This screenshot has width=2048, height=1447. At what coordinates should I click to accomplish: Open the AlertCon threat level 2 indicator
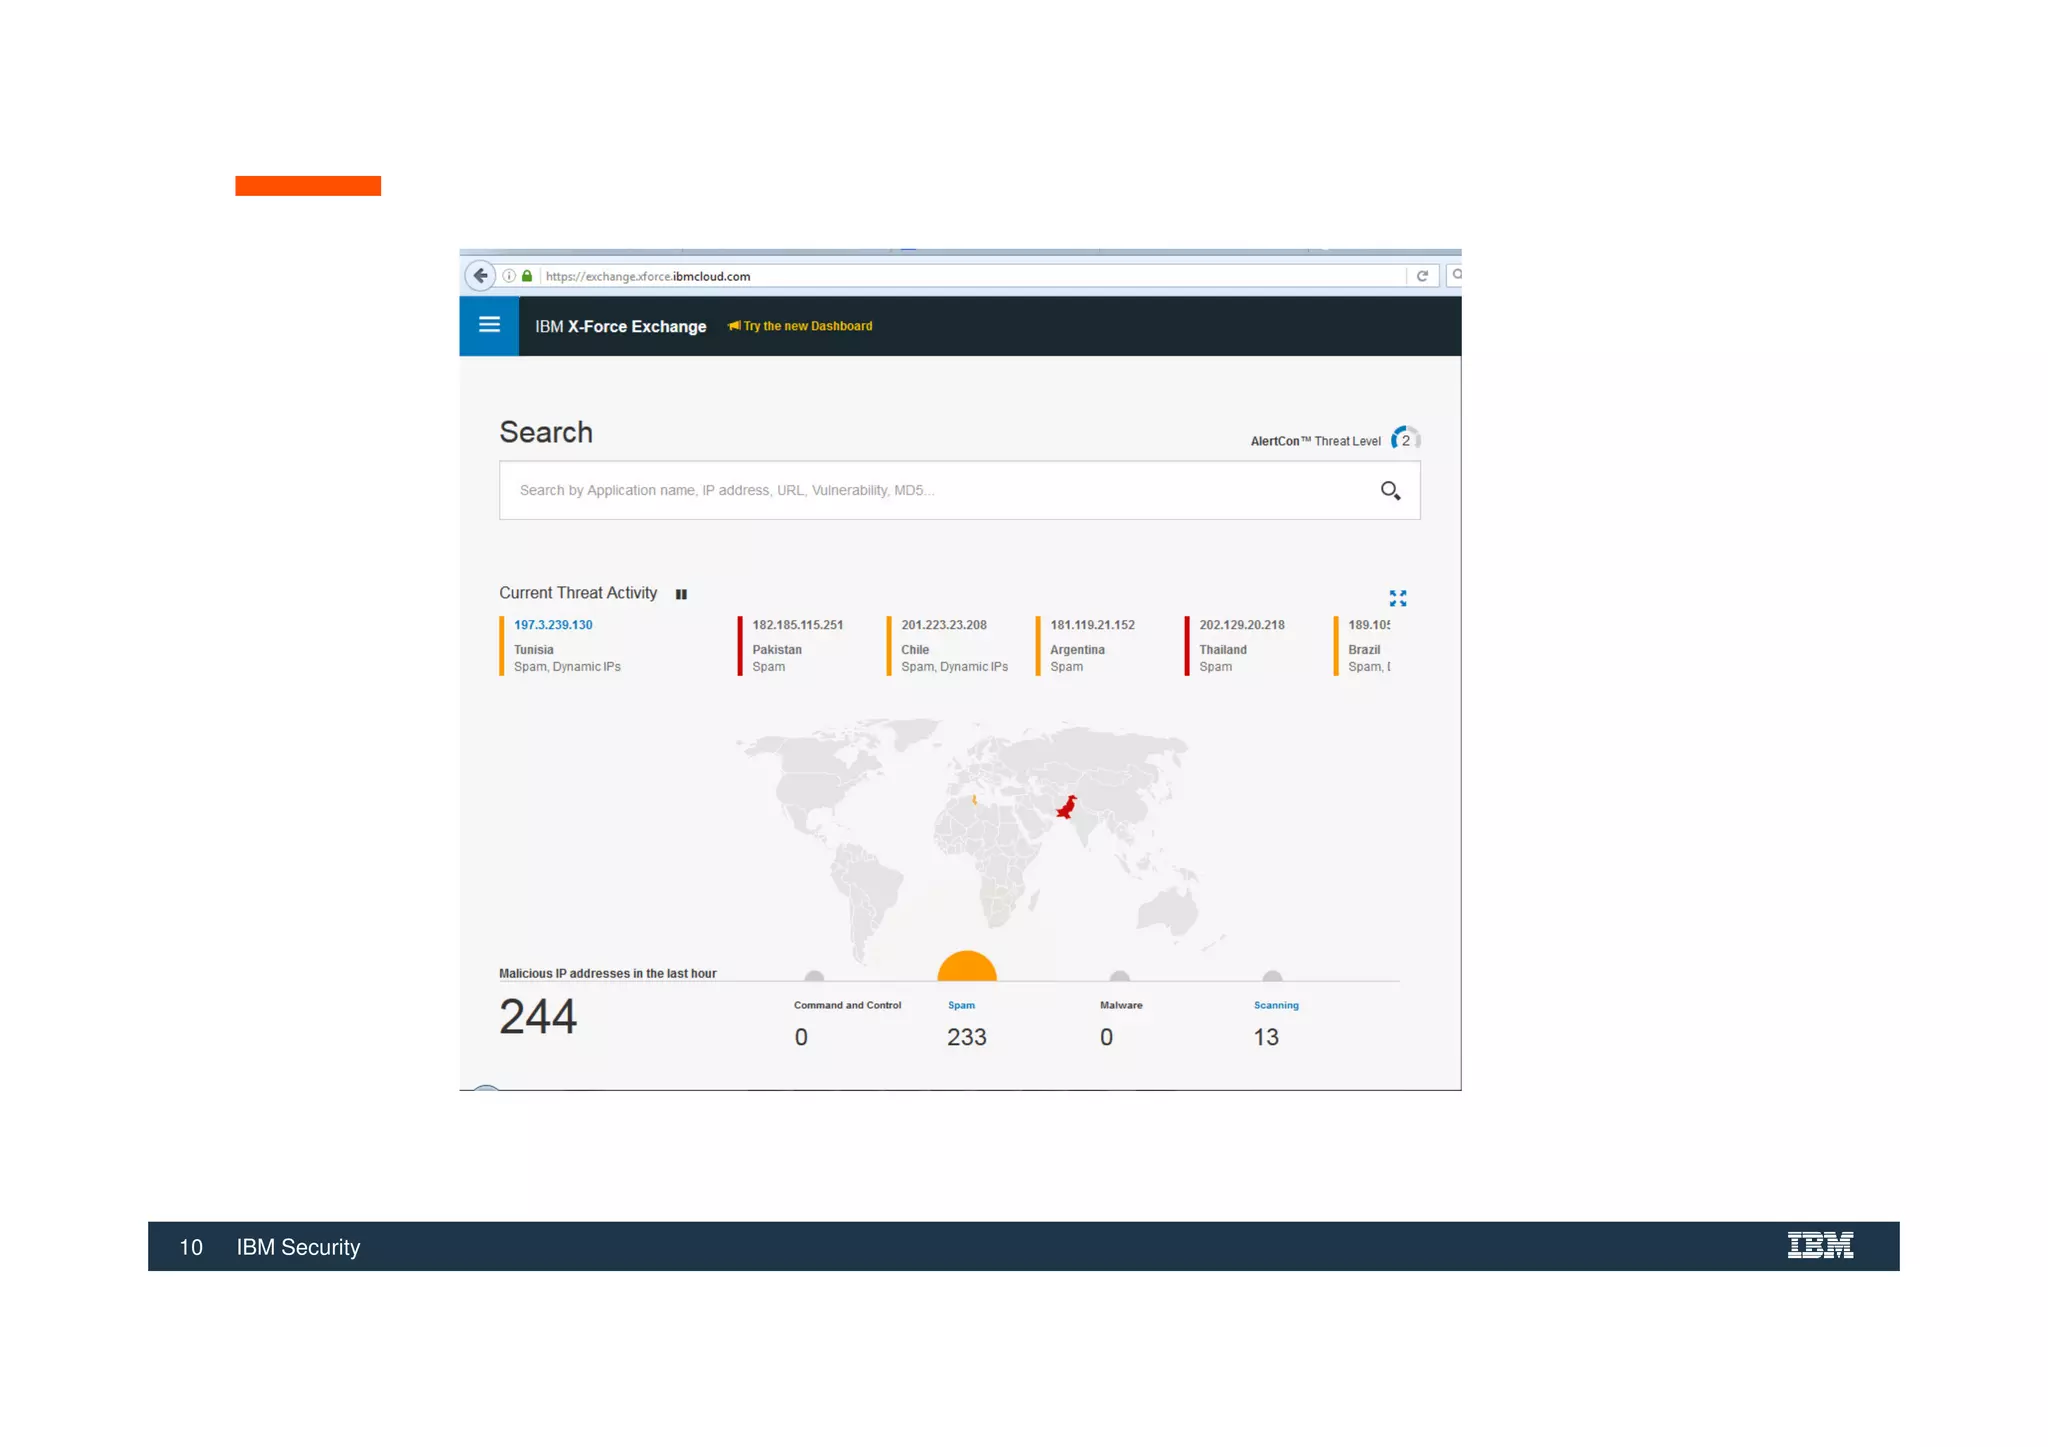coord(1405,439)
